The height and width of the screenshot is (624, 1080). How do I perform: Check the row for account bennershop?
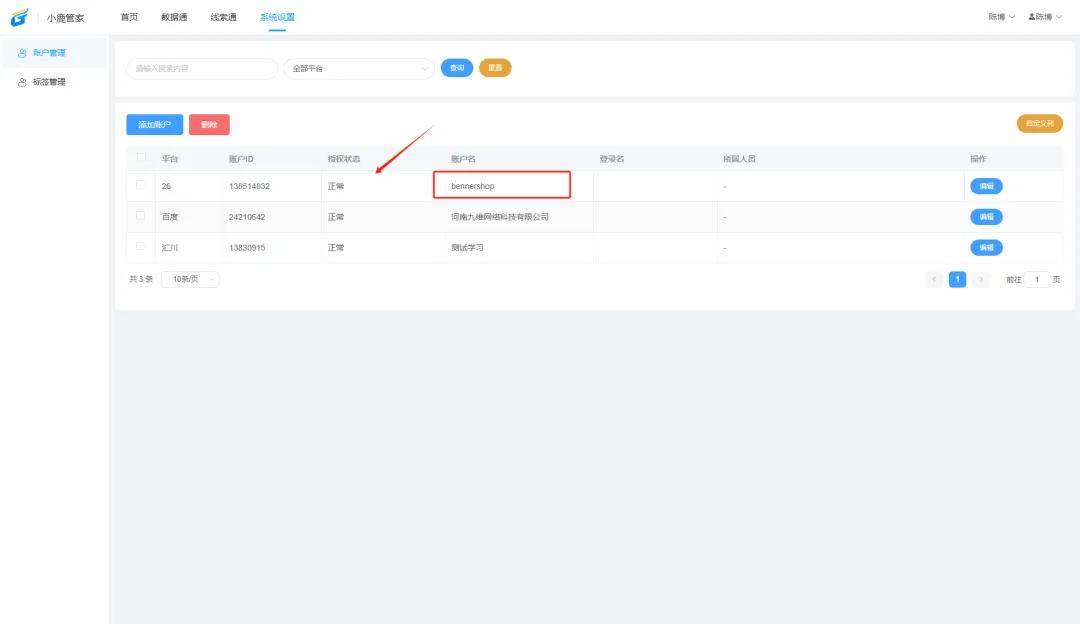pos(141,185)
